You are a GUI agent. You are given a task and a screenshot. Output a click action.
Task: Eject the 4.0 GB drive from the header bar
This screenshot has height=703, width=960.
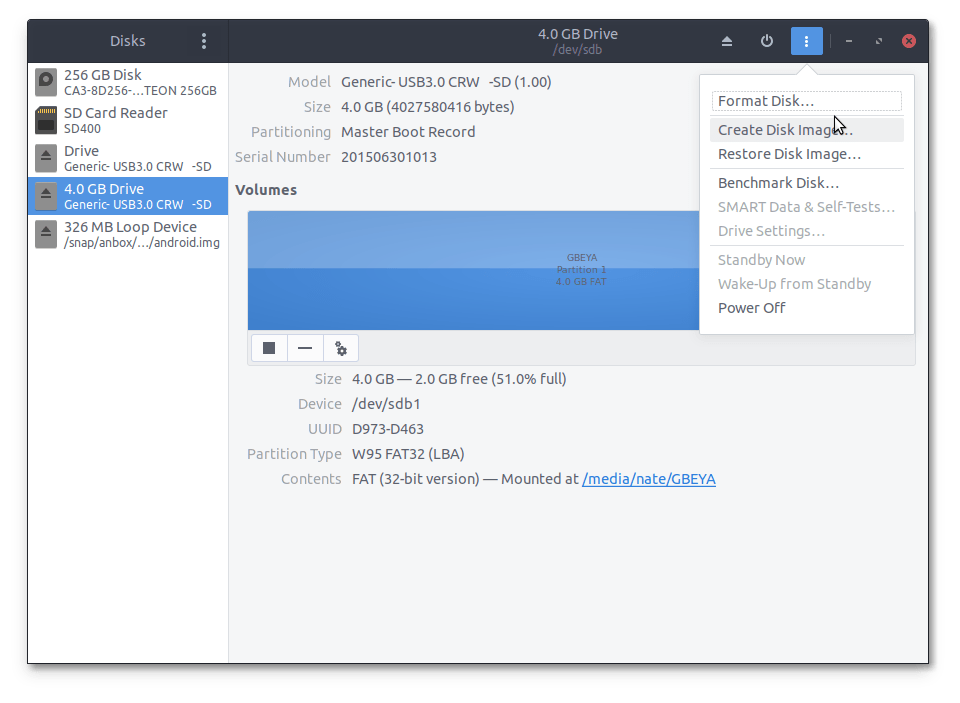click(x=727, y=40)
